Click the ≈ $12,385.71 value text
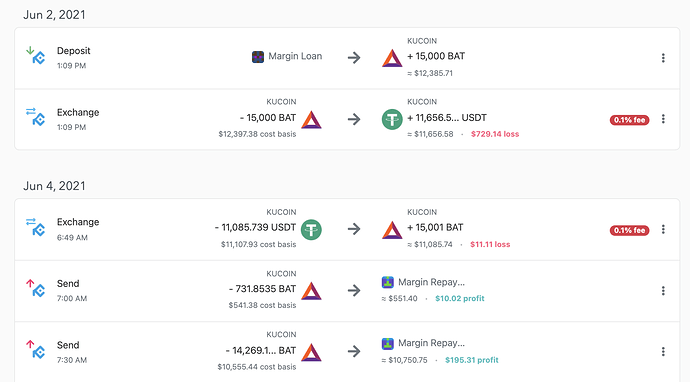The height and width of the screenshot is (382, 690). coord(430,73)
